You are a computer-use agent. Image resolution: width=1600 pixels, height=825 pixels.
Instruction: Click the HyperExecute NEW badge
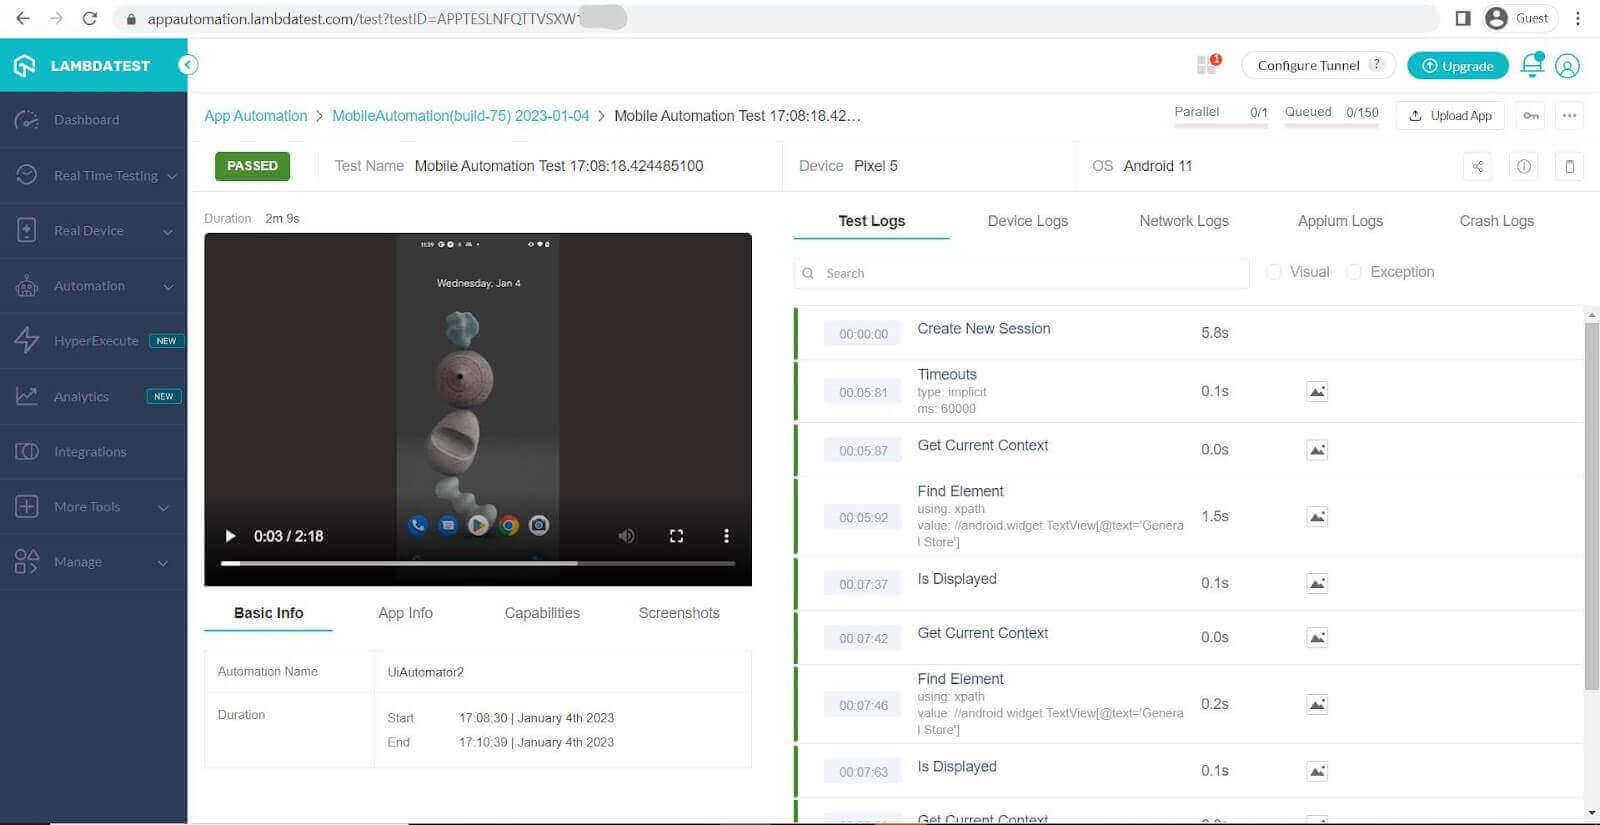166,341
